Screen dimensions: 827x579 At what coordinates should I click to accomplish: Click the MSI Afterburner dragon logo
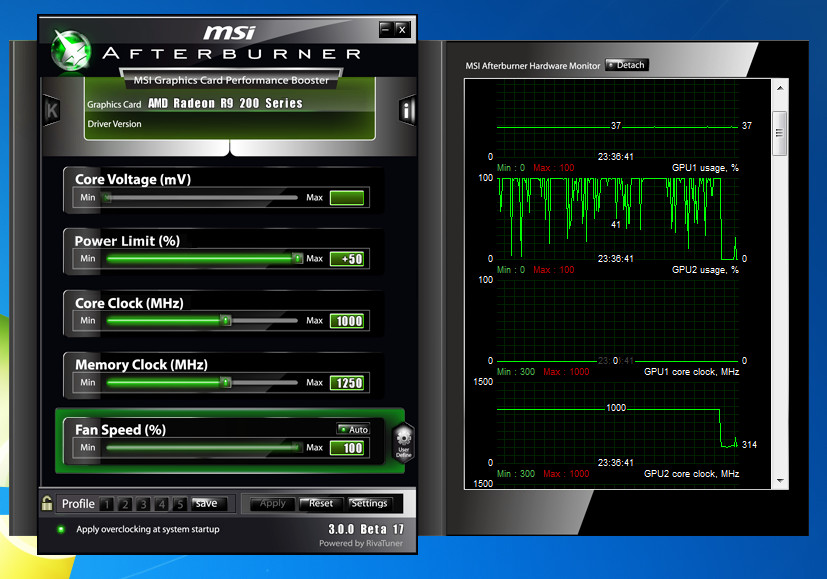pyautogui.click(x=71, y=51)
